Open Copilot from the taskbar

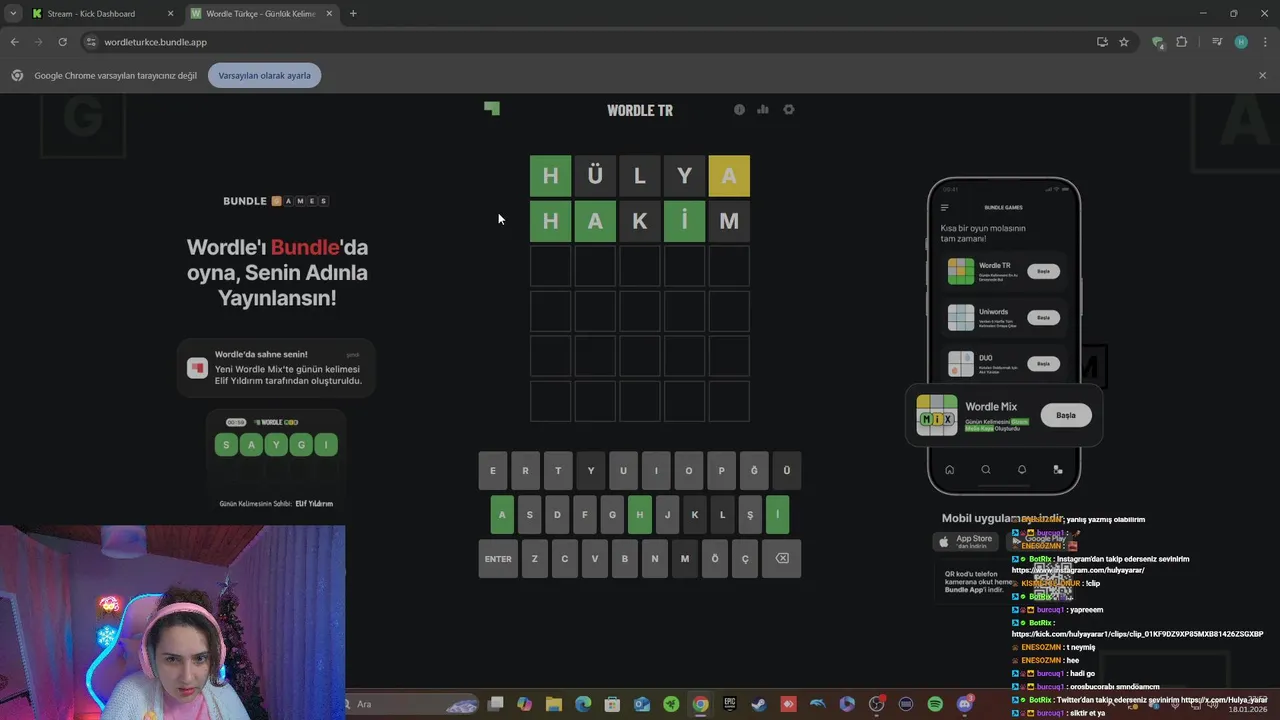click(x=525, y=704)
